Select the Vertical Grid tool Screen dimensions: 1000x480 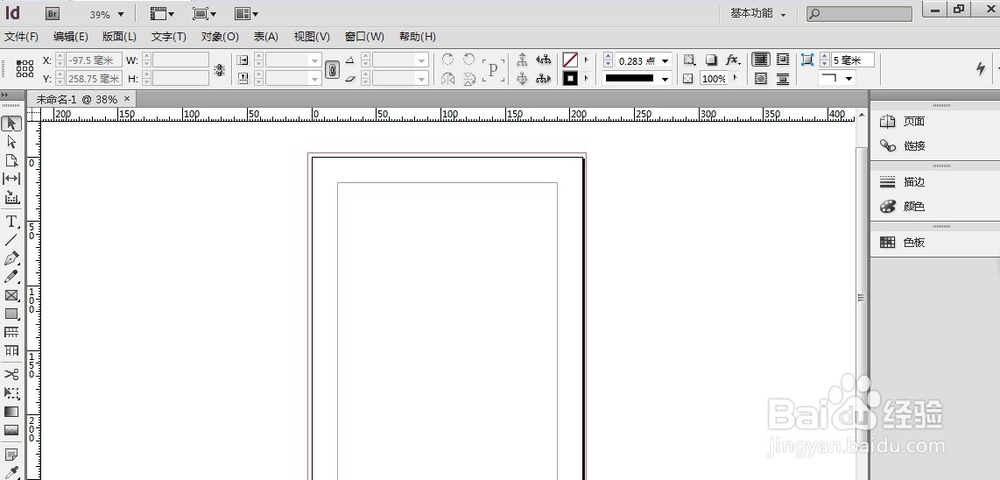[11, 351]
